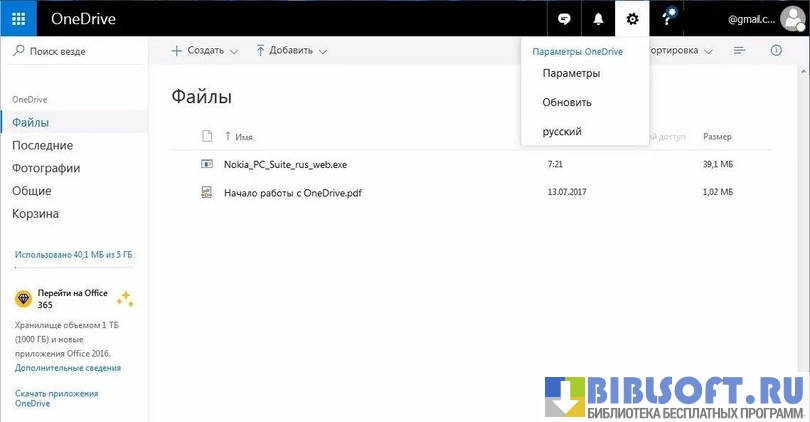Click the Дополнительные сведения link
Screen dimensions: 810x422
[68, 367]
